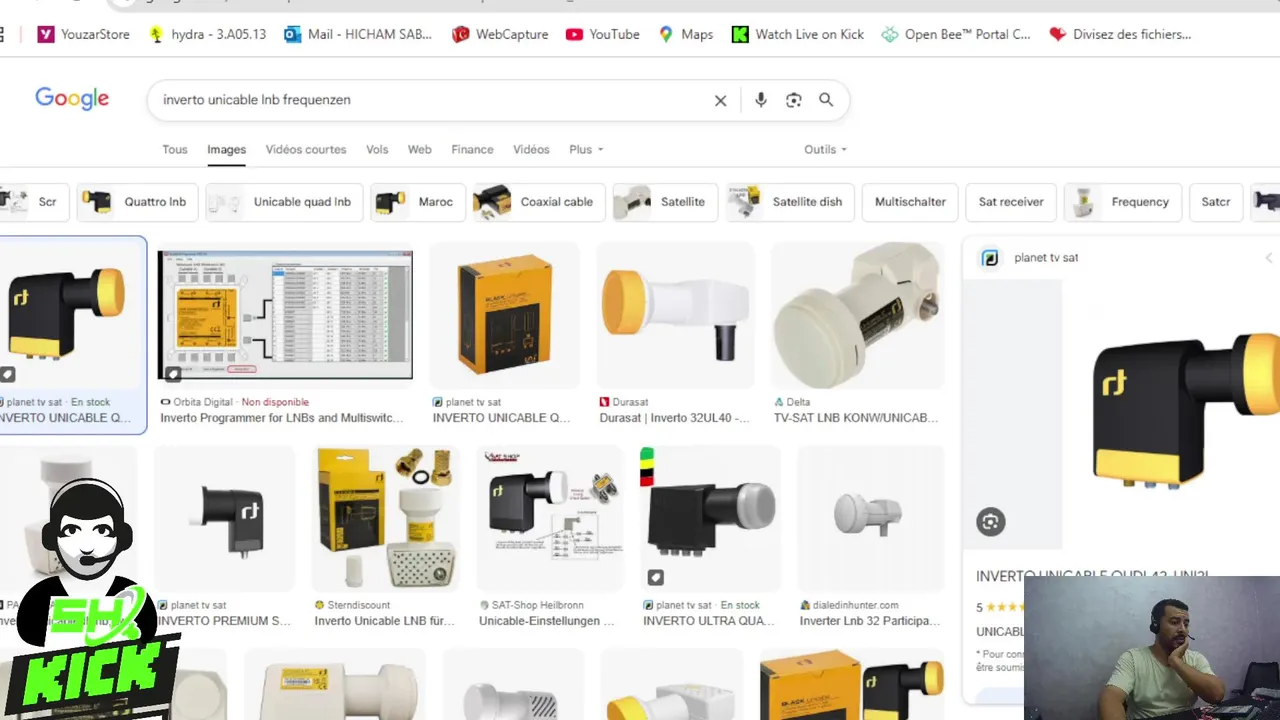
Task: Switch to the Vidéos courtes tab
Action: click(306, 149)
